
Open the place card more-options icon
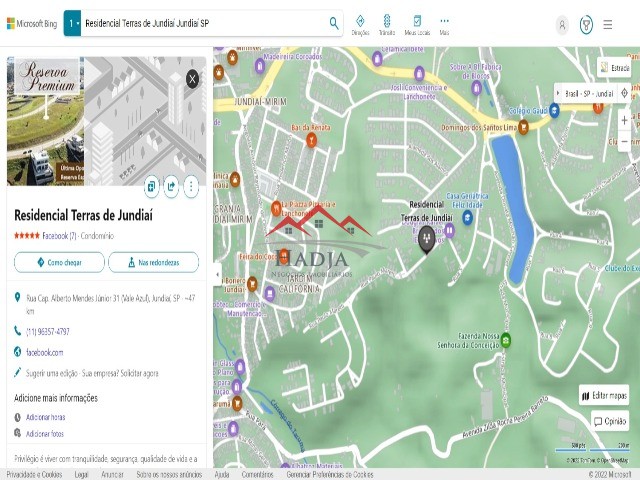coord(191,187)
